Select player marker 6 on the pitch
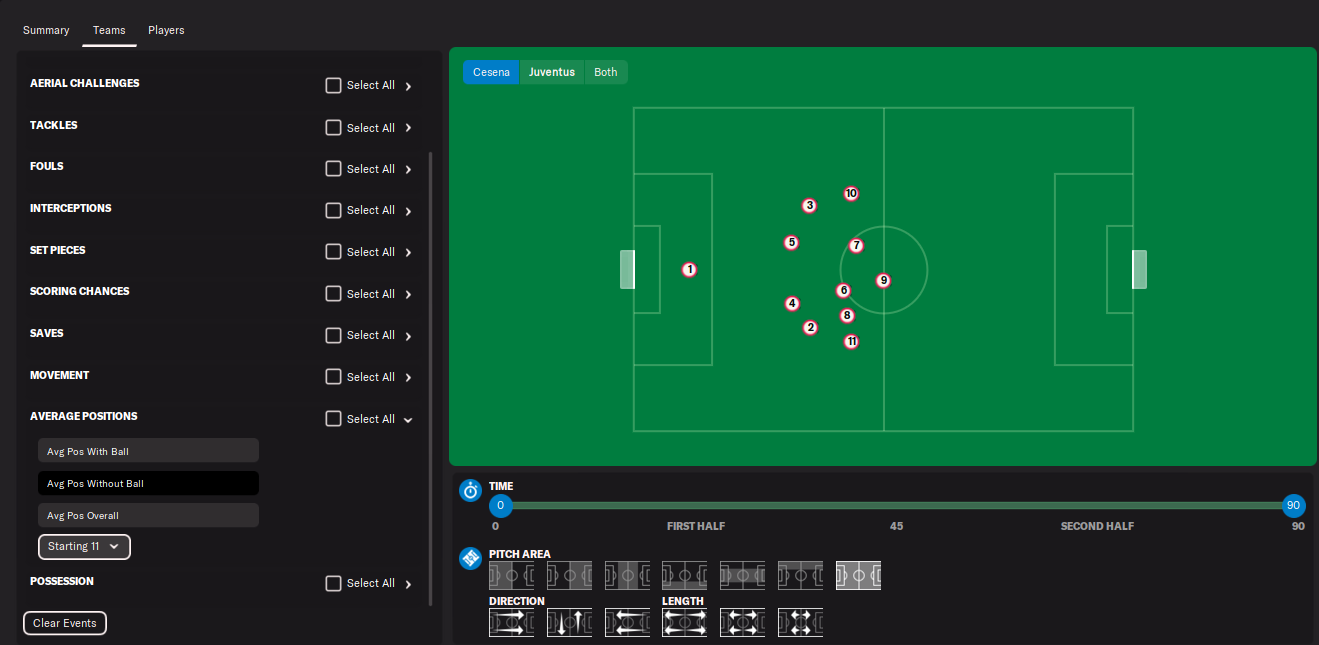This screenshot has width=1319, height=645. [x=843, y=291]
